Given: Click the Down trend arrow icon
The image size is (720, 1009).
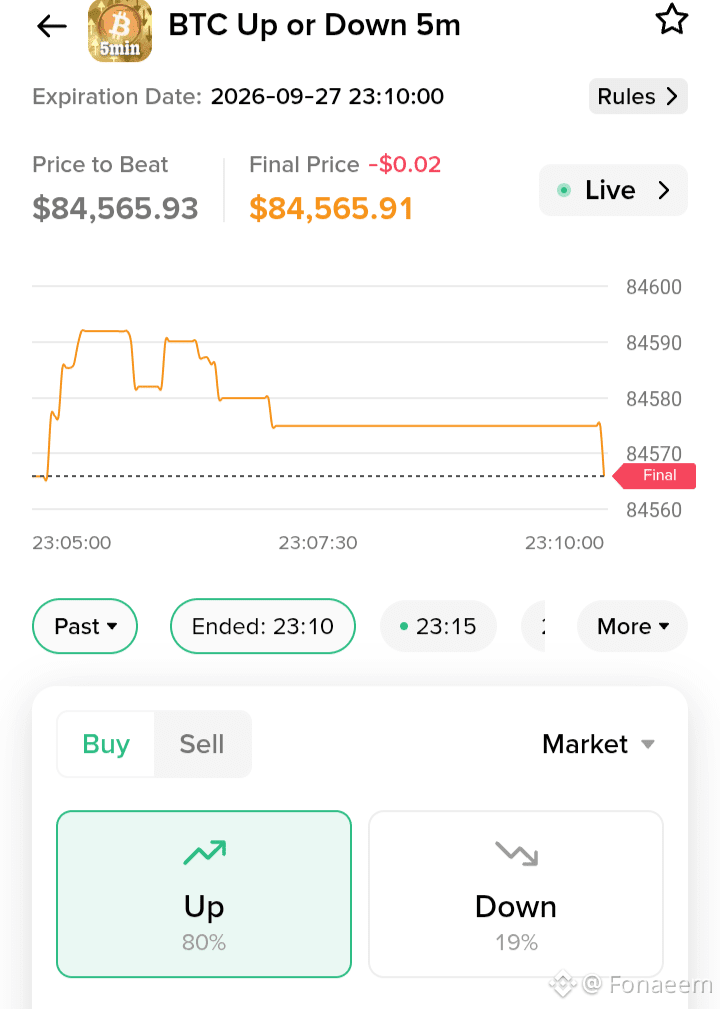Looking at the screenshot, I should coord(517,853).
